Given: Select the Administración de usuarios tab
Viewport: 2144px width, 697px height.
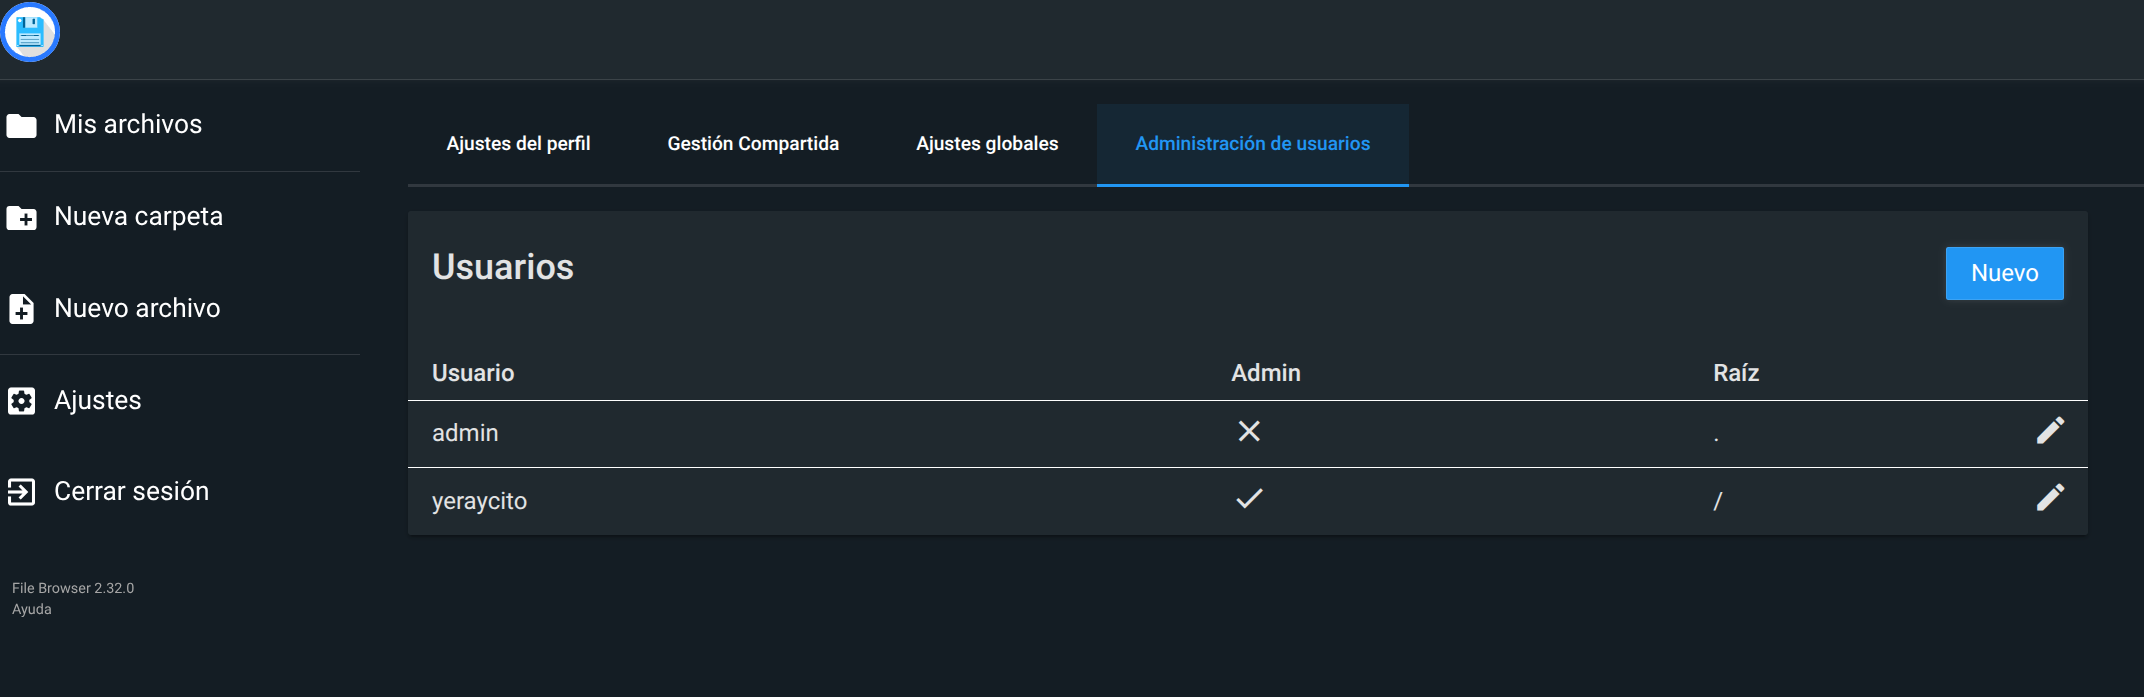Looking at the screenshot, I should tap(1252, 144).
